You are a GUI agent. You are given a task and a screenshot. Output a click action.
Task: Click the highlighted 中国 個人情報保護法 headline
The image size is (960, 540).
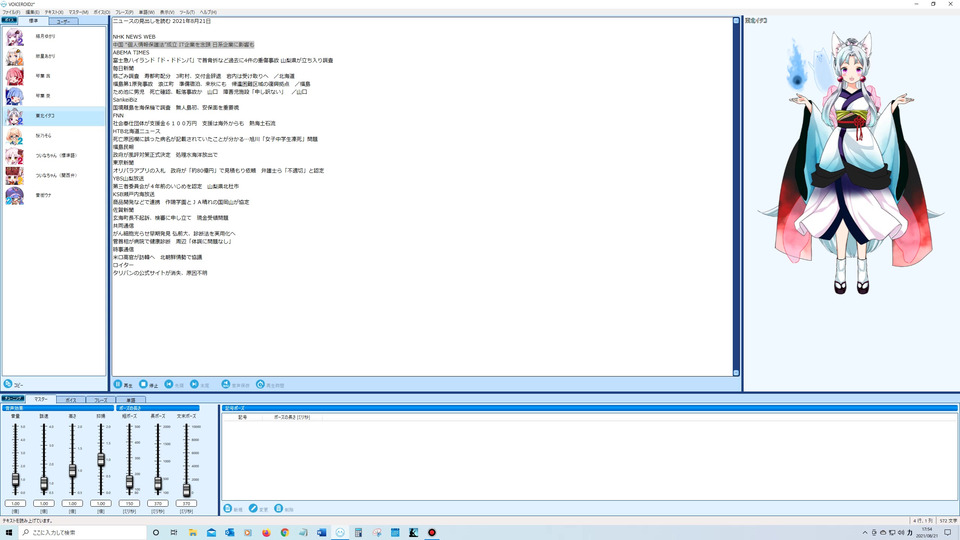(x=183, y=45)
